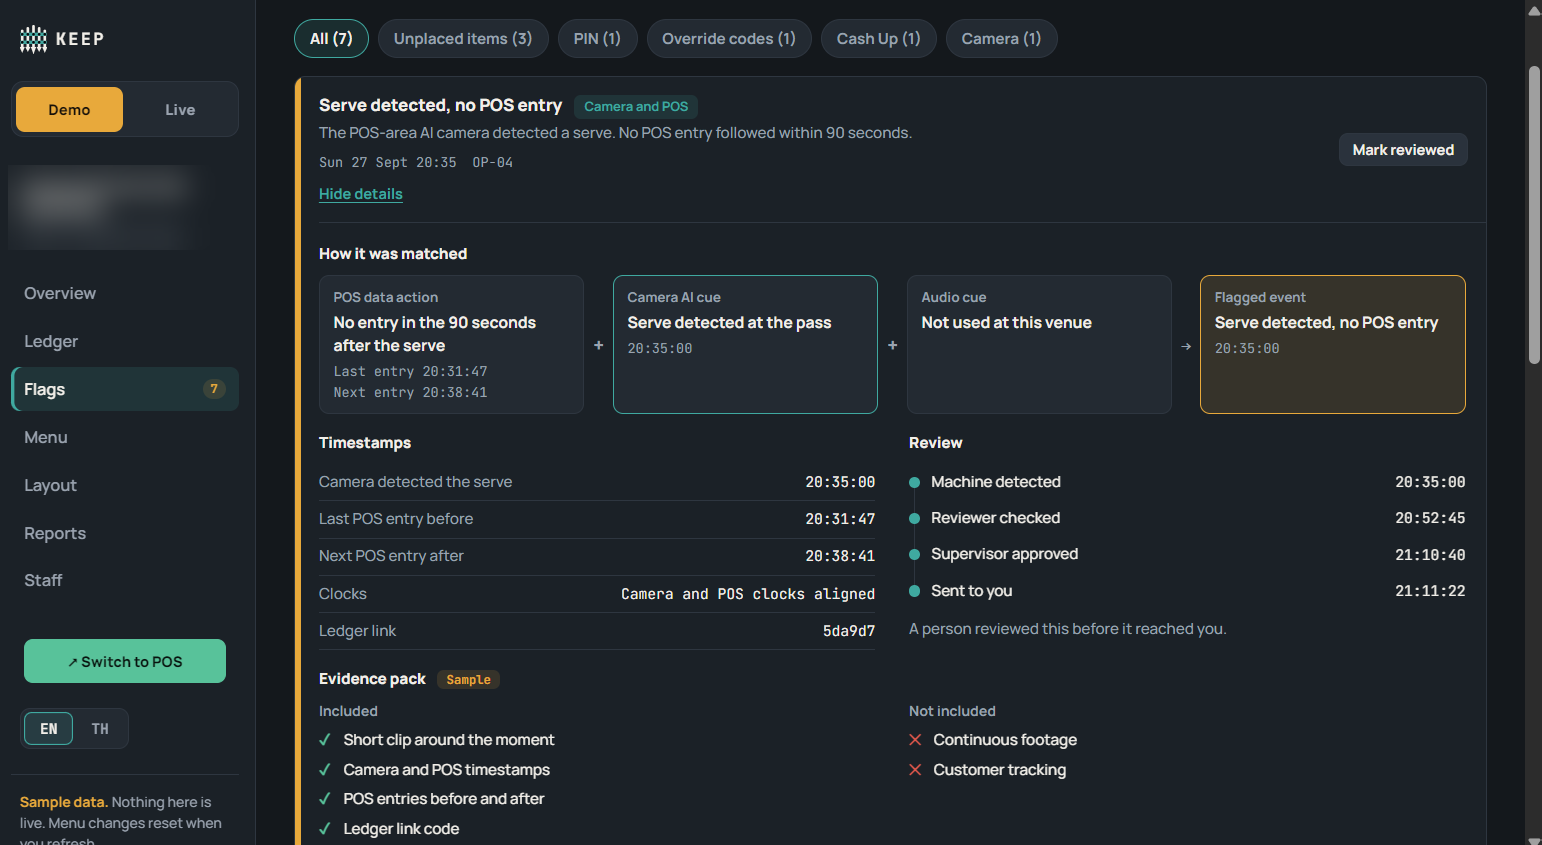This screenshot has height=845, width=1542.
Task: Open Menu in the sidebar
Action: 125,437
